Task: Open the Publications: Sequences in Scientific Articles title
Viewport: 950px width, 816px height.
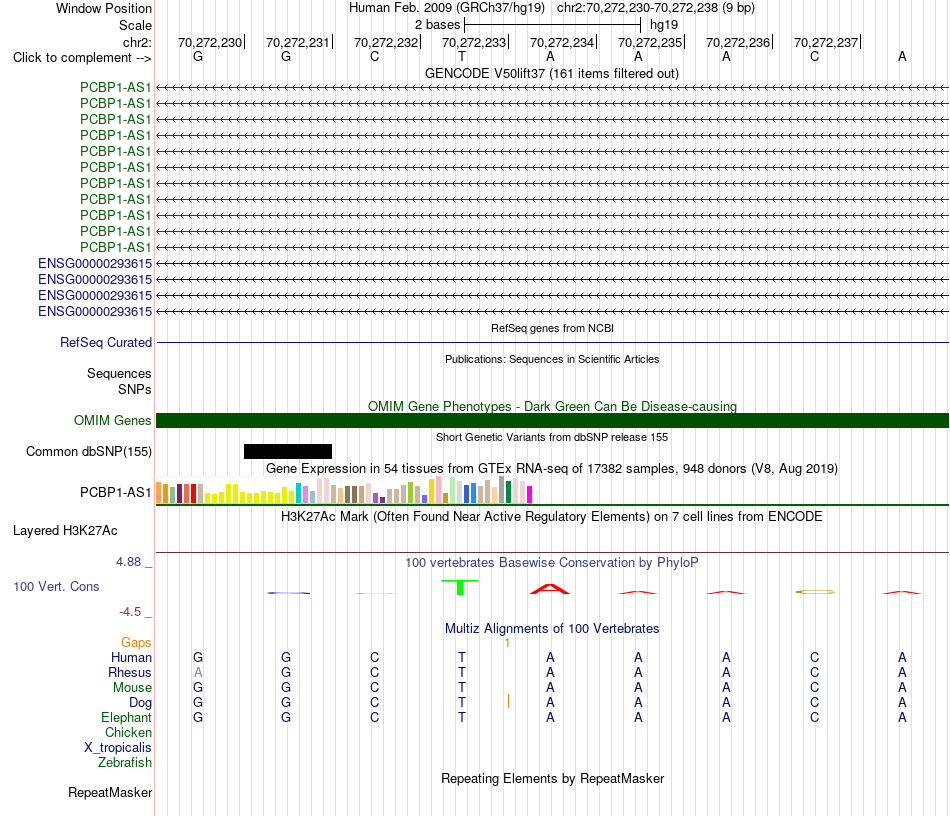Action: coord(552,359)
